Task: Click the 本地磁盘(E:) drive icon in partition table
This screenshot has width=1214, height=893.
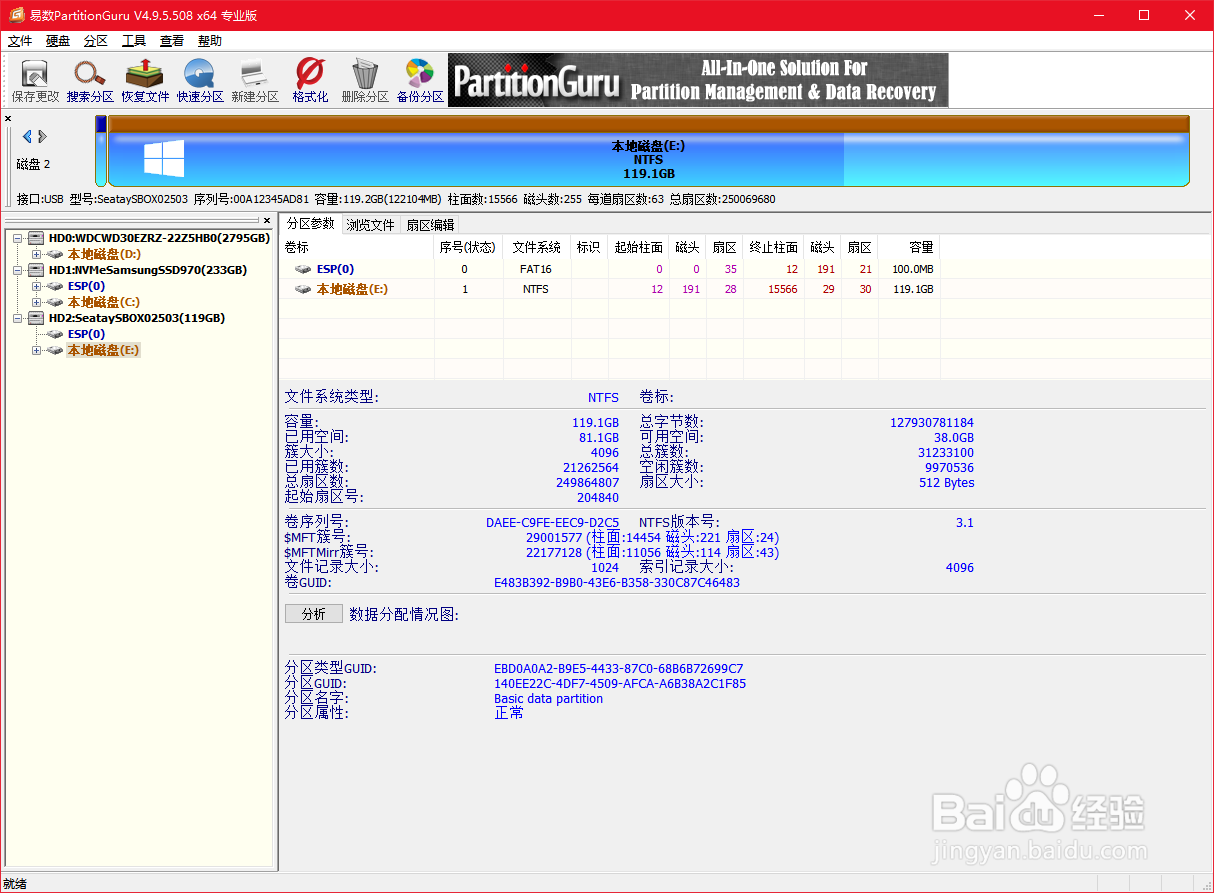Action: click(x=303, y=289)
